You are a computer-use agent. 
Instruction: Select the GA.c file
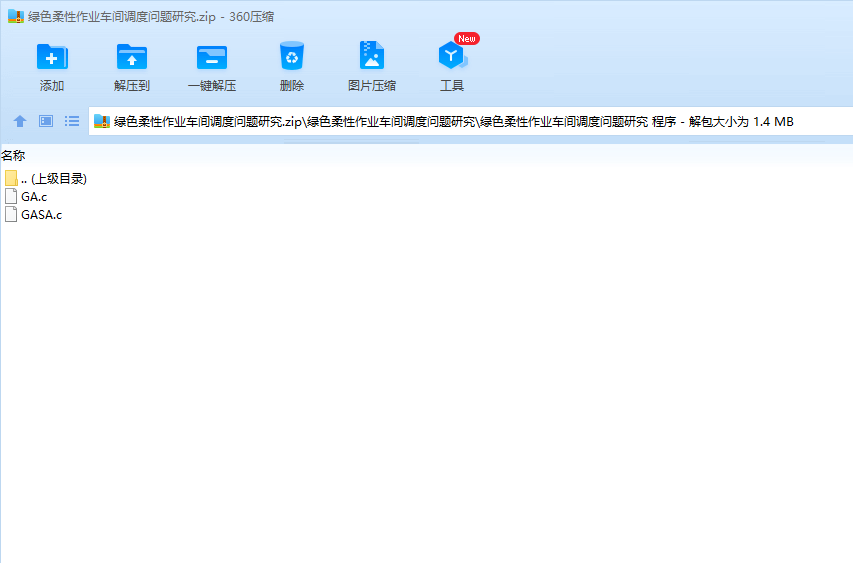26,196
